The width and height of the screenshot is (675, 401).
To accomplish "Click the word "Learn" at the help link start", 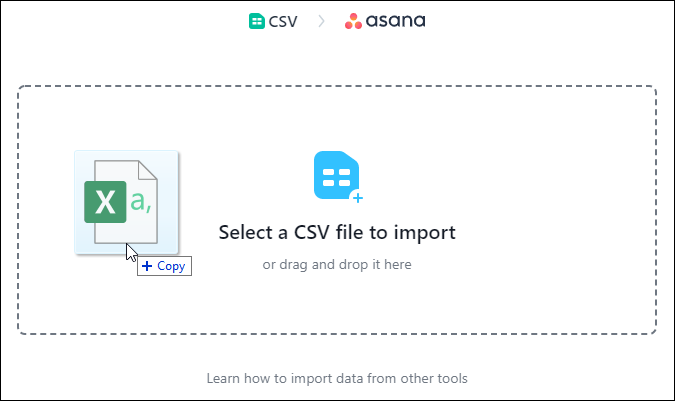I will pos(223,379).
